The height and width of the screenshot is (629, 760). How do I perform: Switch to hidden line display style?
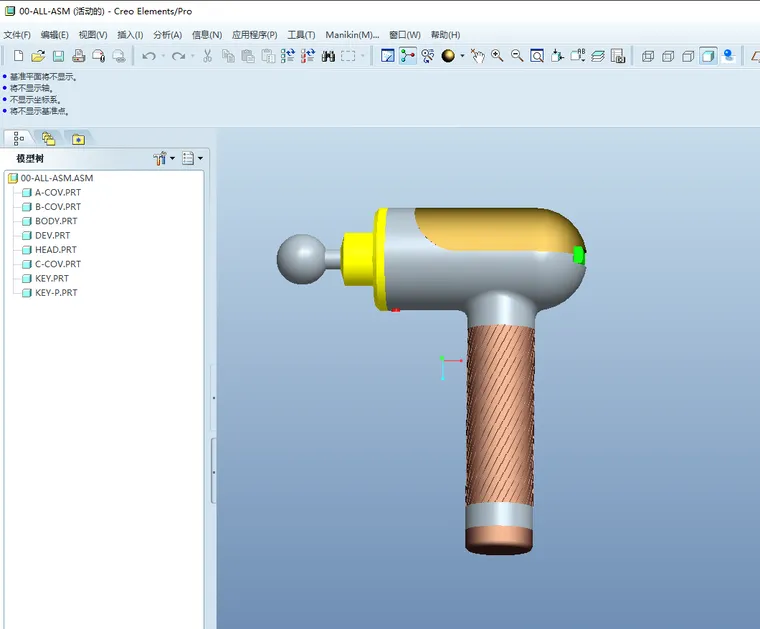click(668, 57)
